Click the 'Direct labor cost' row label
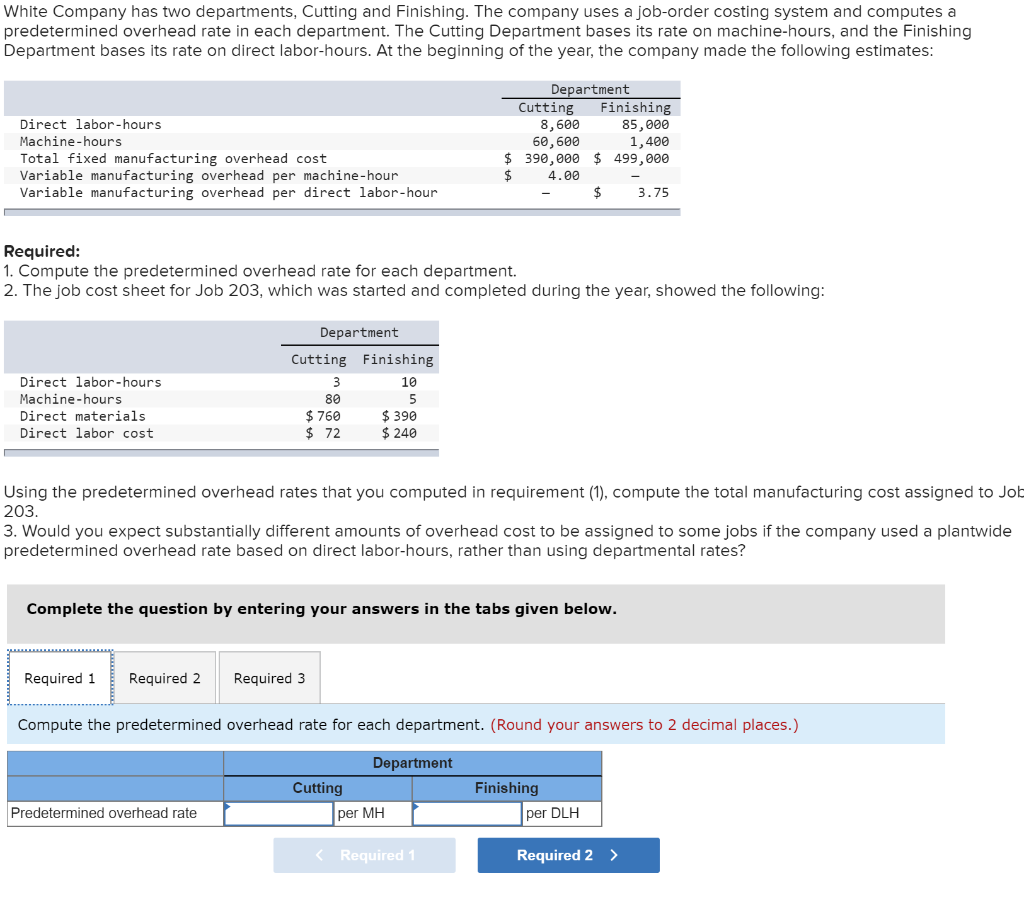The height and width of the screenshot is (900, 1024). (86, 433)
